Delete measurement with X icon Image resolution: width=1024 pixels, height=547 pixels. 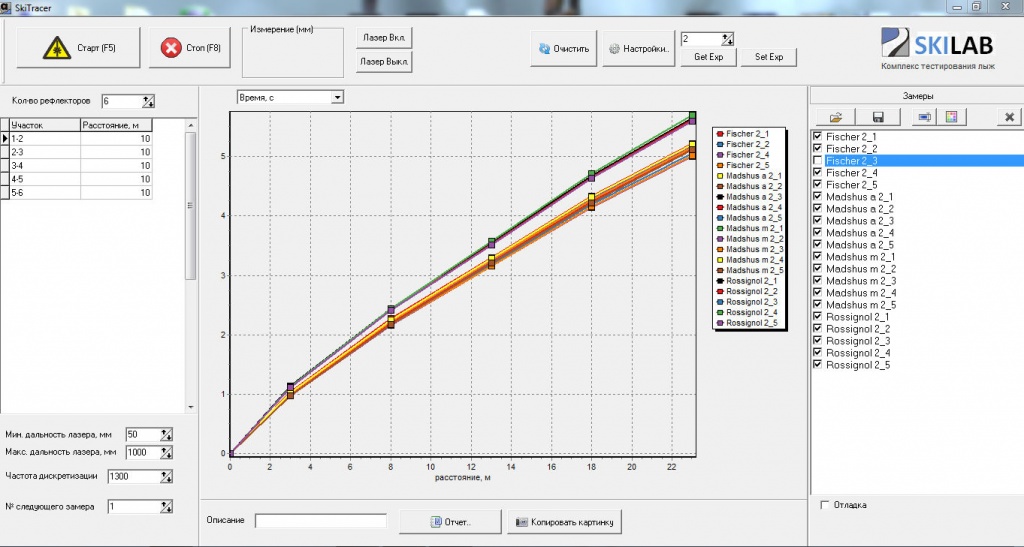pos(1009,117)
